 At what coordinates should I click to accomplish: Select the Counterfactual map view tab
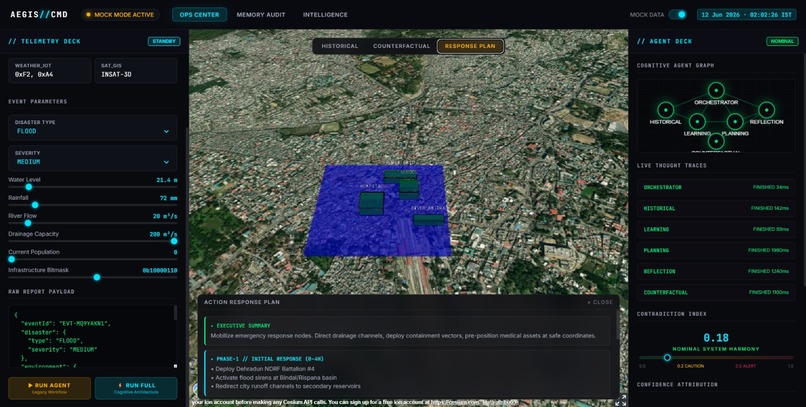pyautogui.click(x=401, y=46)
